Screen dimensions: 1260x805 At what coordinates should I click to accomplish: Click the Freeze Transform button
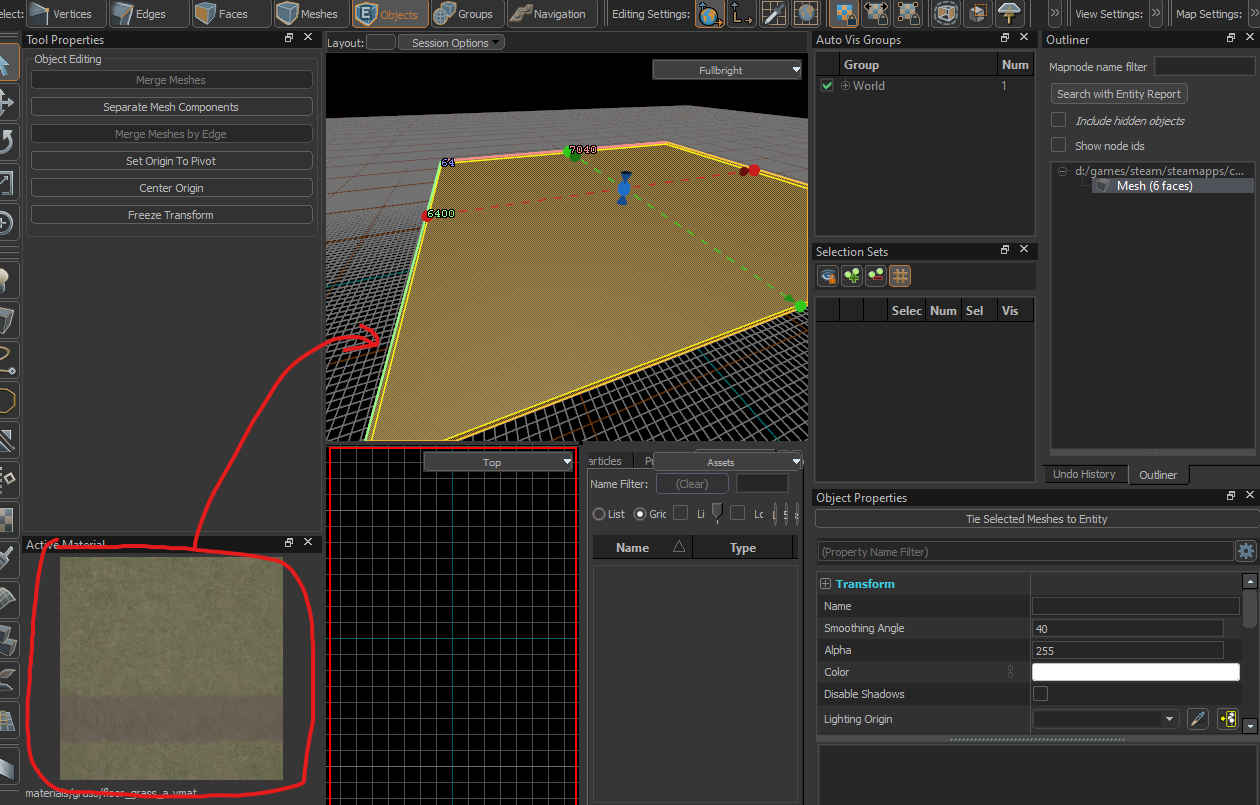(x=171, y=215)
